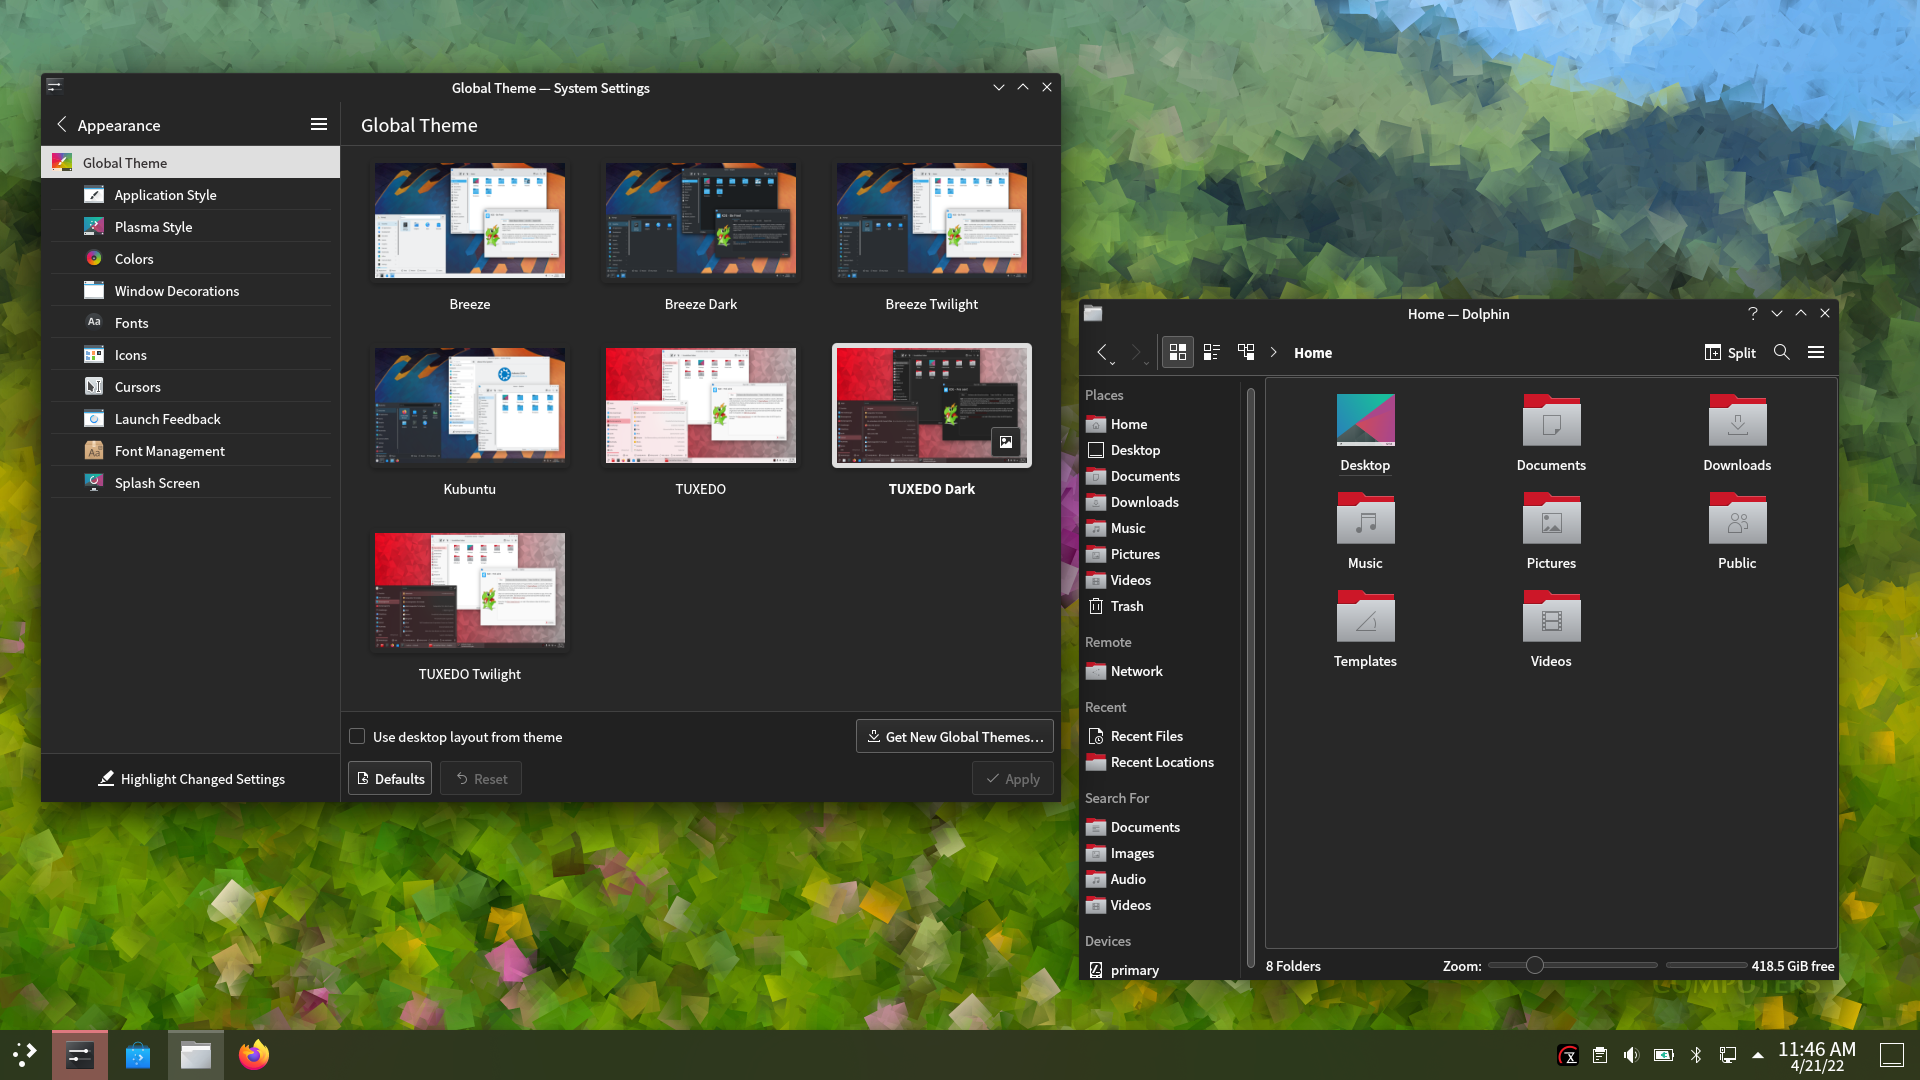Open Dolphin hamburger menu
This screenshot has width=1920, height=1080.
pyautogui.click(x=1816, y=352)
